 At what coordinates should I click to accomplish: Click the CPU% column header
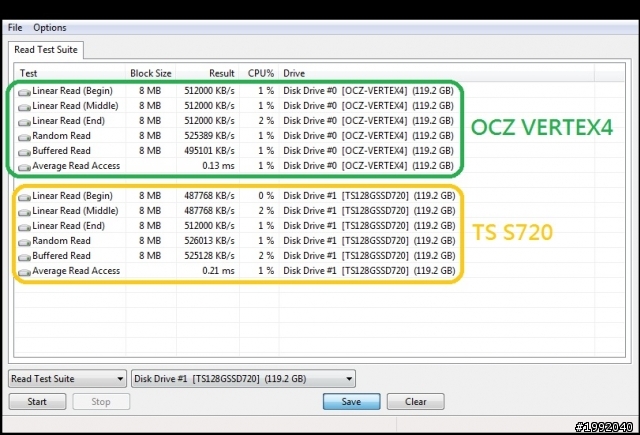[x=261, y=73]
